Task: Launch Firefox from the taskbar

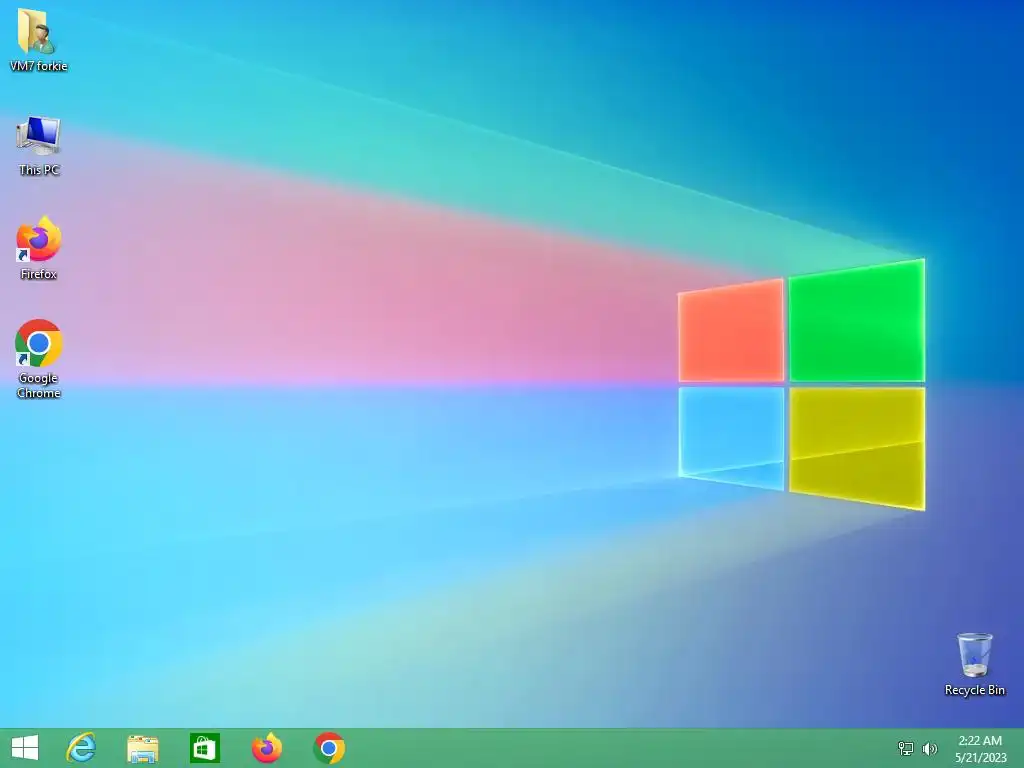Action: [x=266, y=748]
